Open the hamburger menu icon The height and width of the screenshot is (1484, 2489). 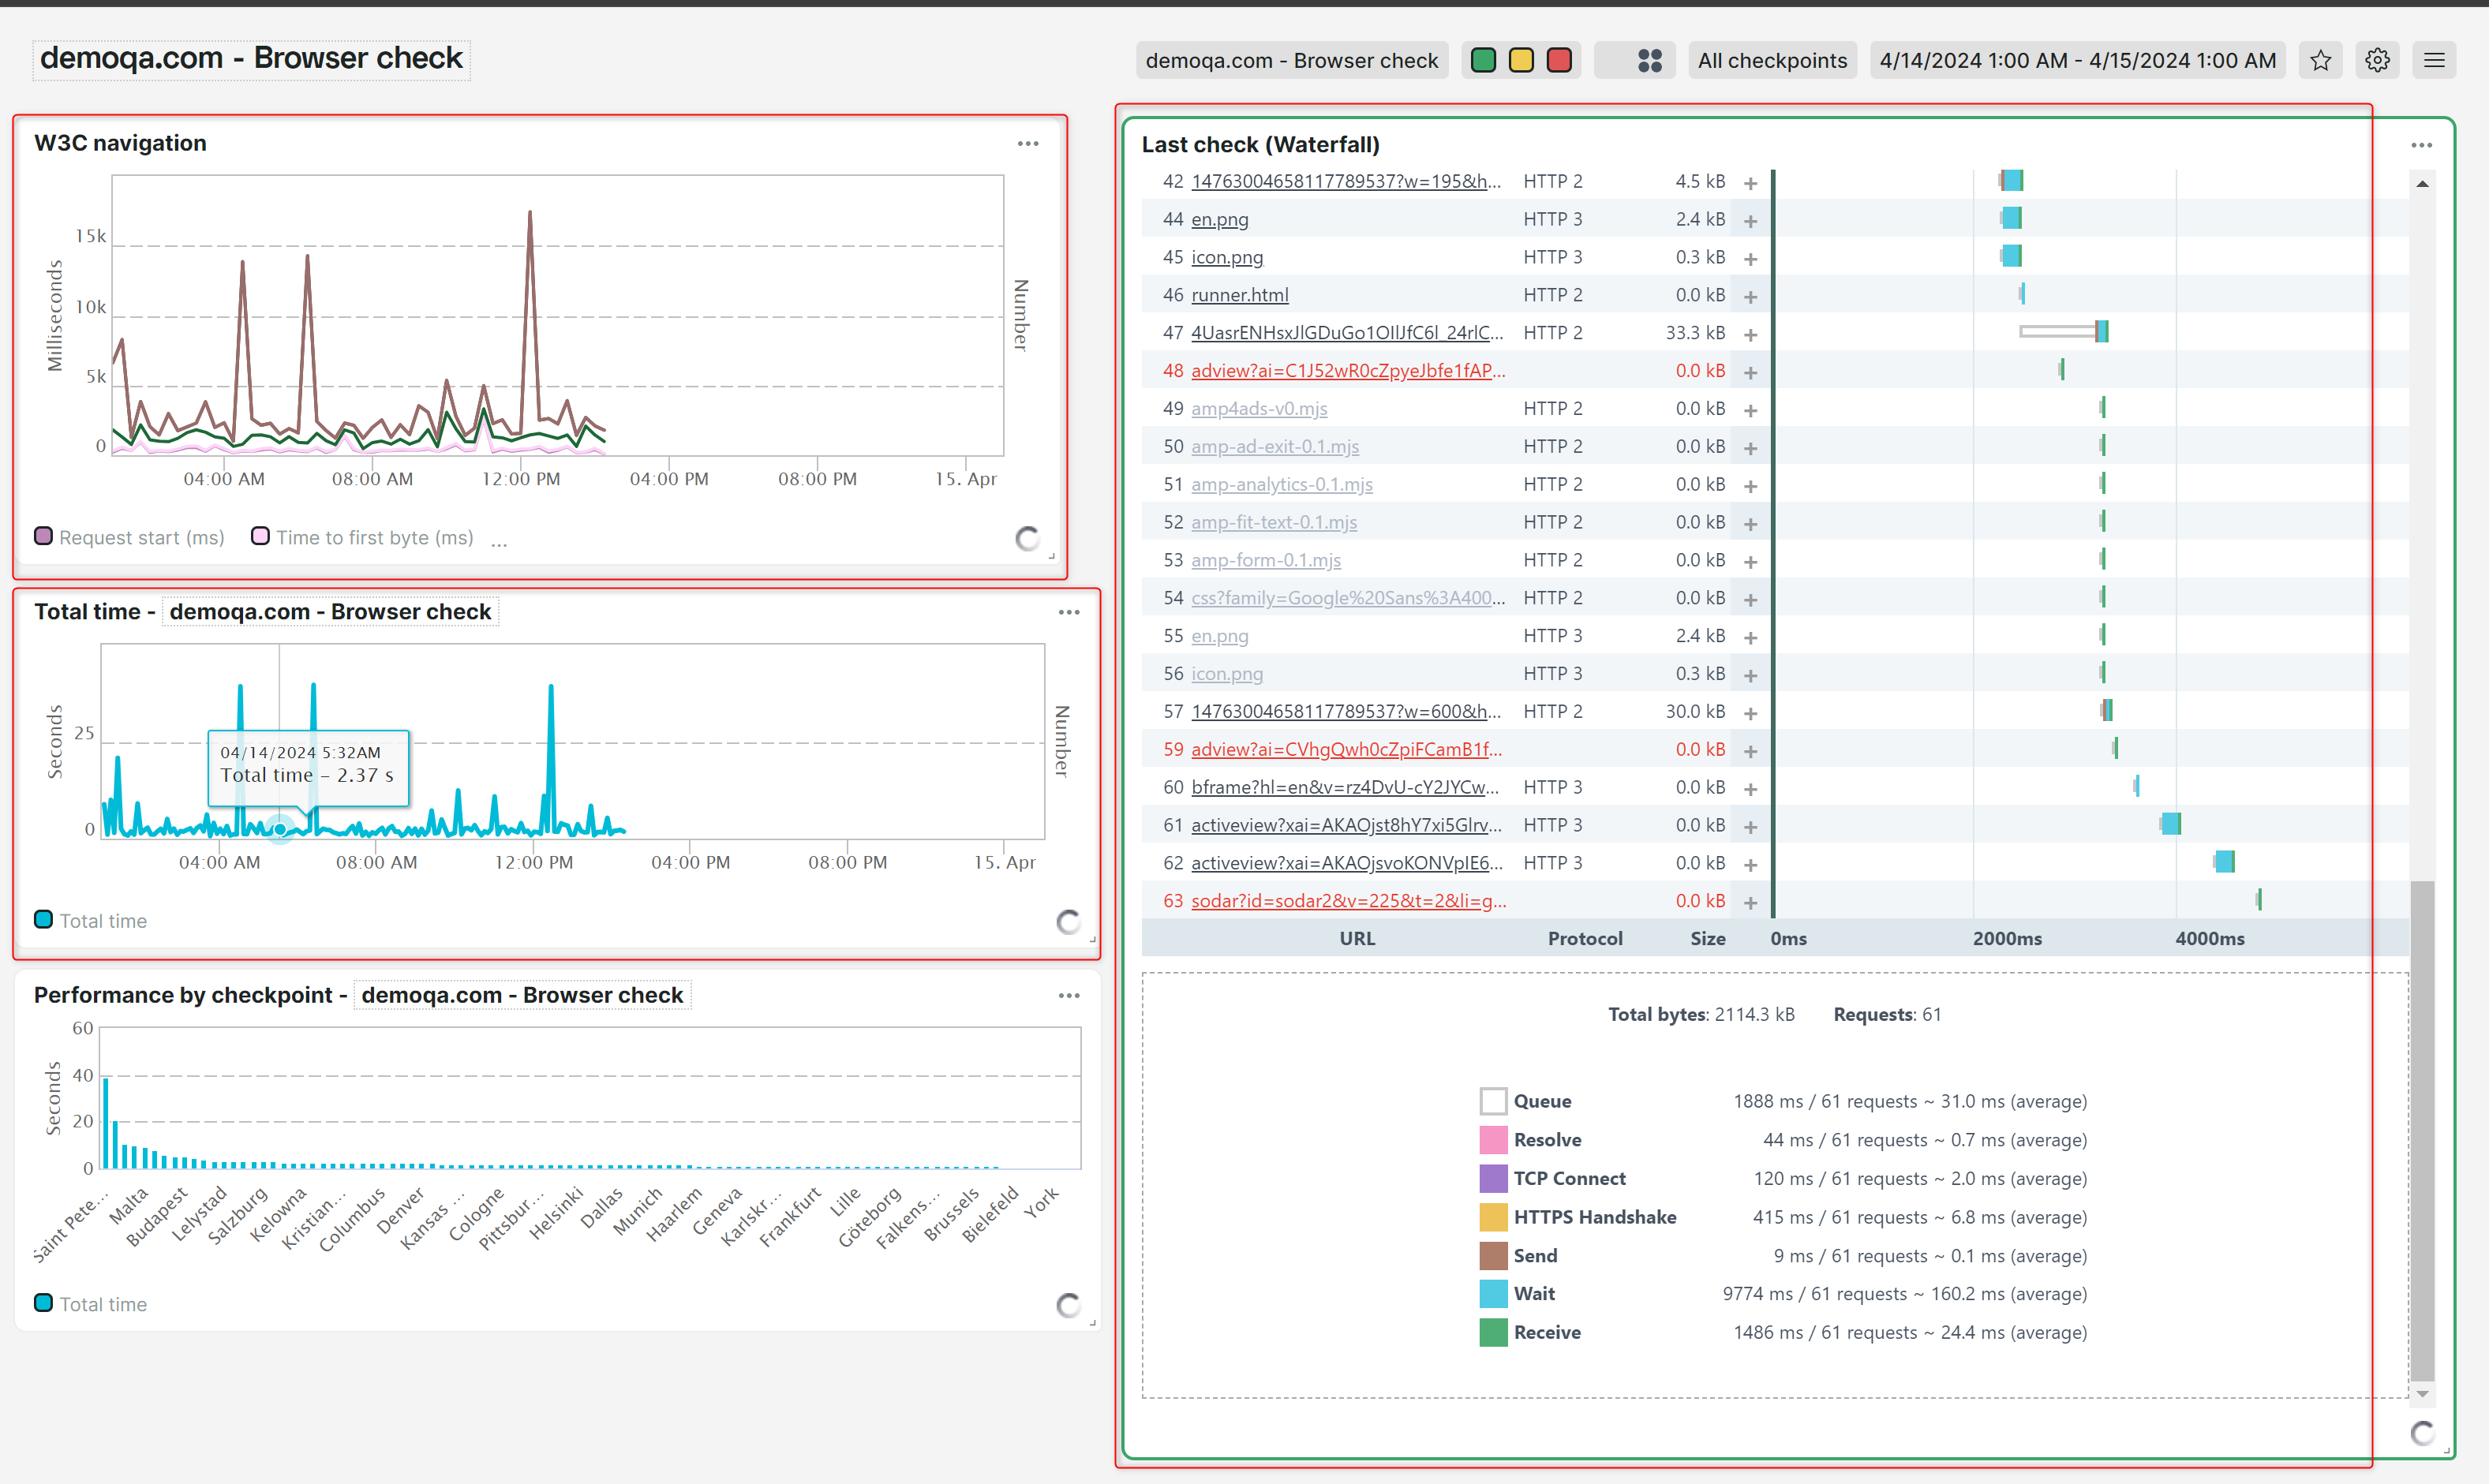click(x=2434, y=61)
